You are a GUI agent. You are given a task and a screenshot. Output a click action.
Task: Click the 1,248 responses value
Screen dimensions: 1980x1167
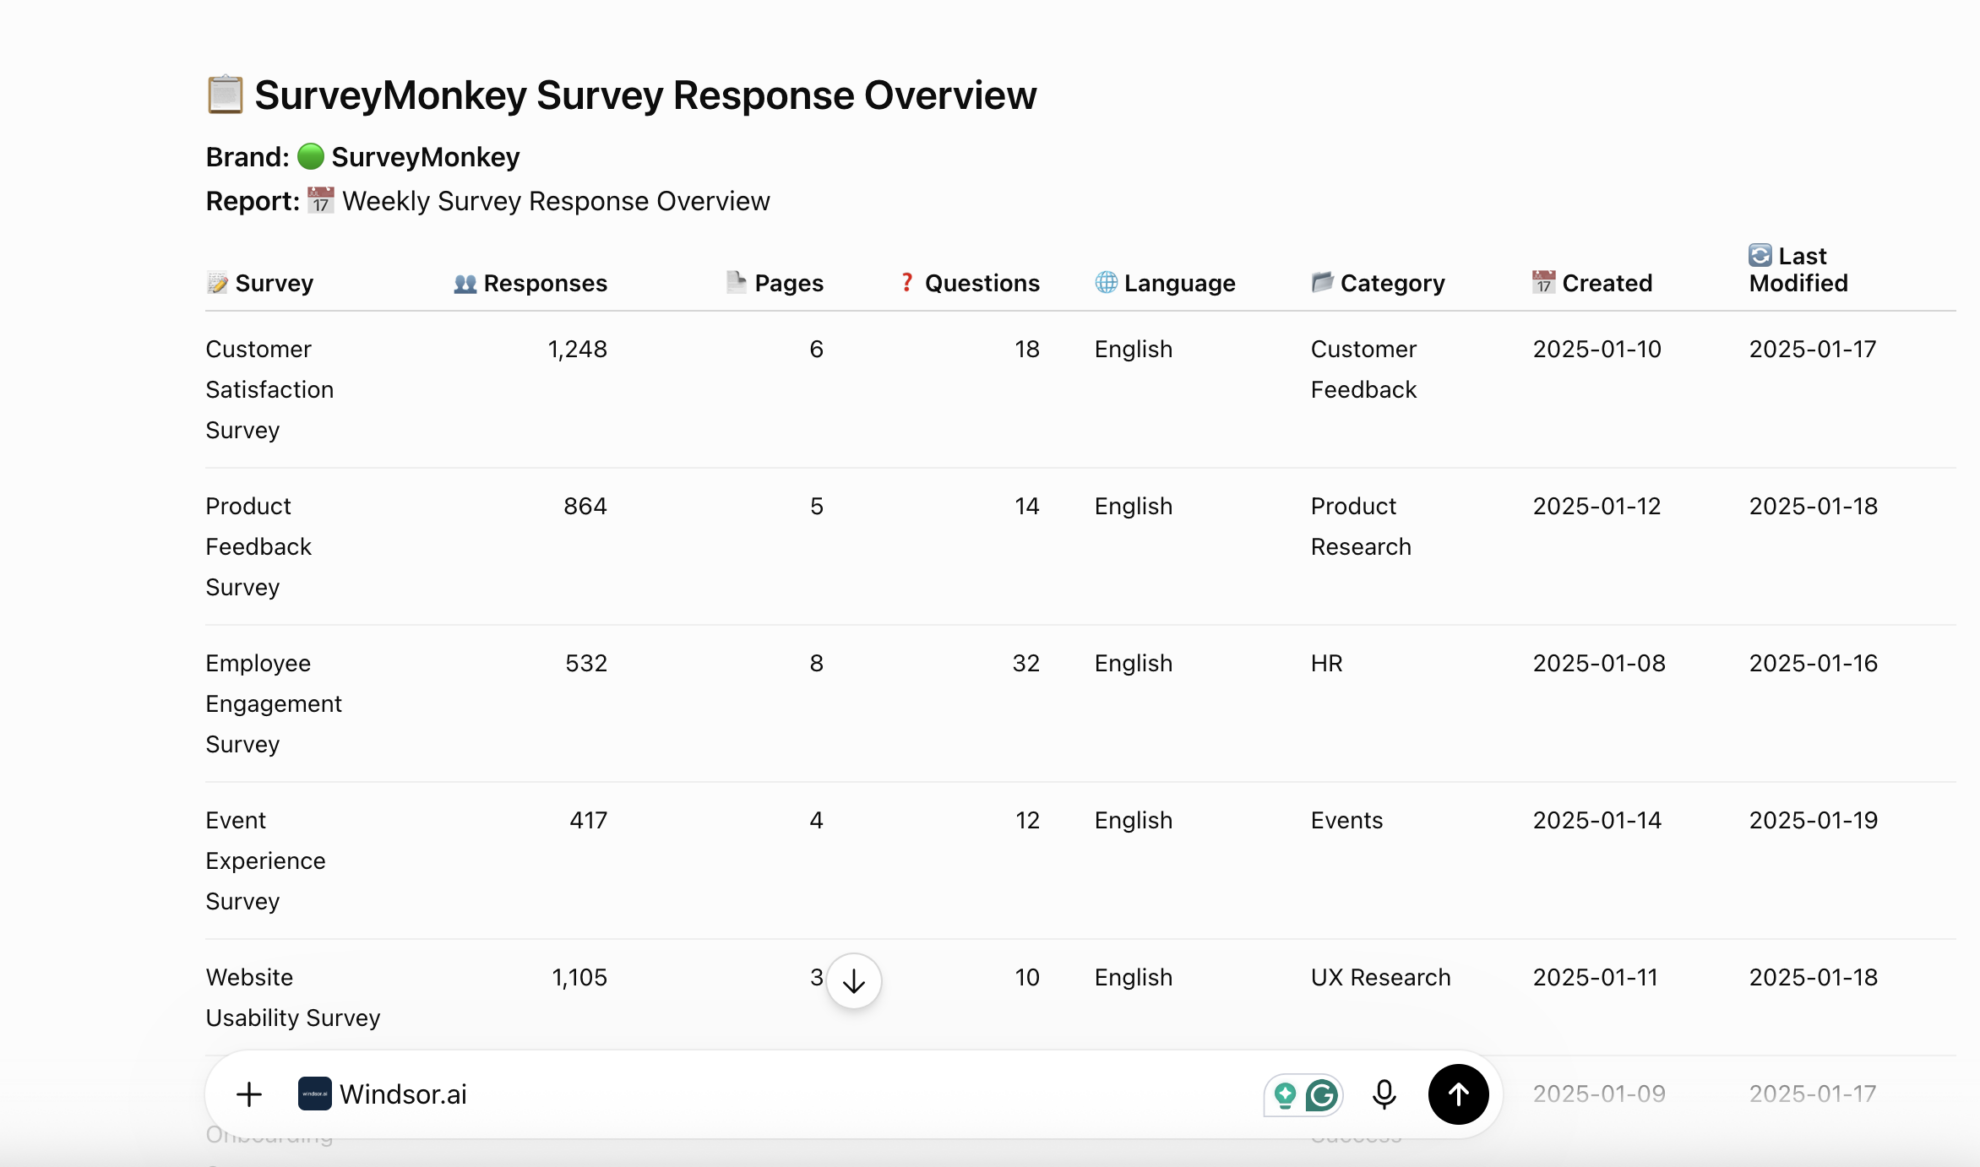577,349
